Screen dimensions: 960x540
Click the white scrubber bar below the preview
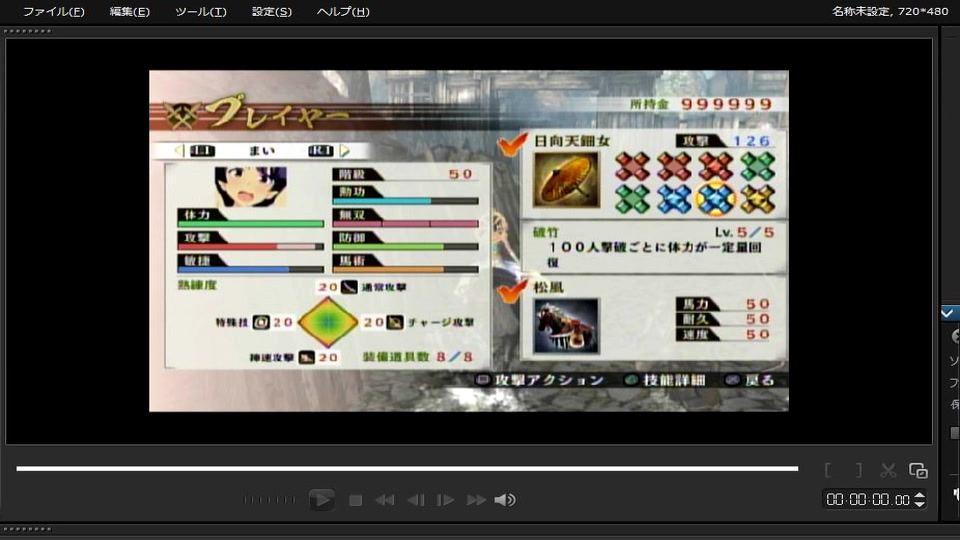[x=407, y=468]
